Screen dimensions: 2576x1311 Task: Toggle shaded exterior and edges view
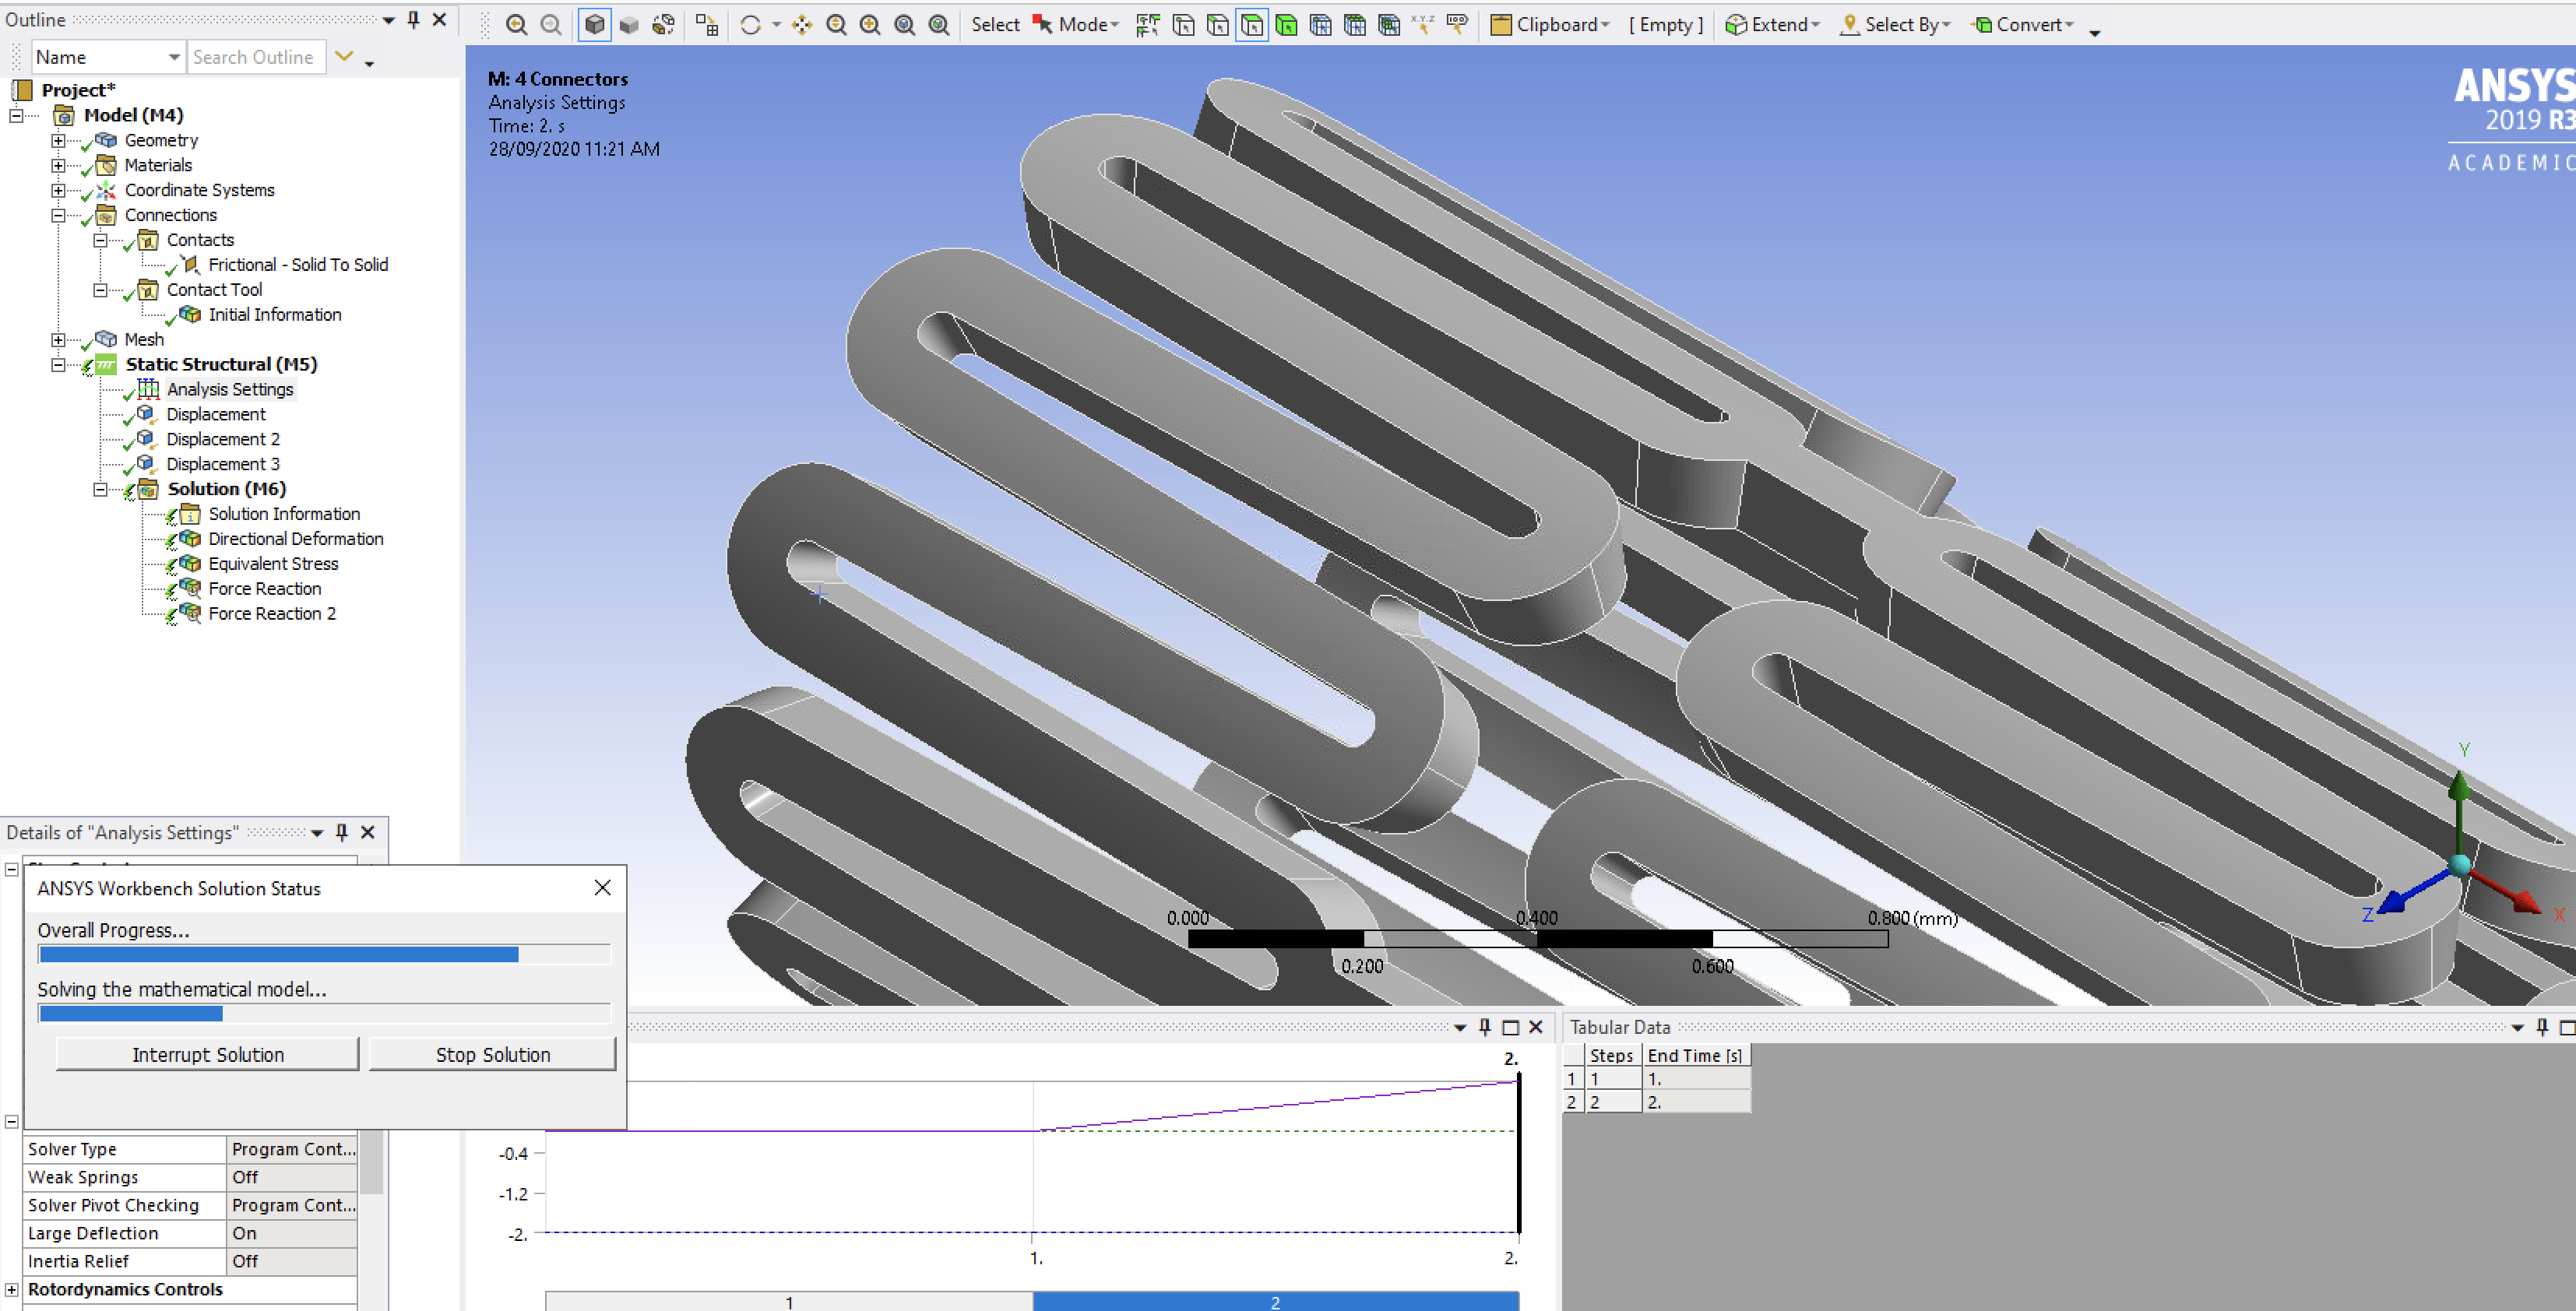(x=594, y=25)
